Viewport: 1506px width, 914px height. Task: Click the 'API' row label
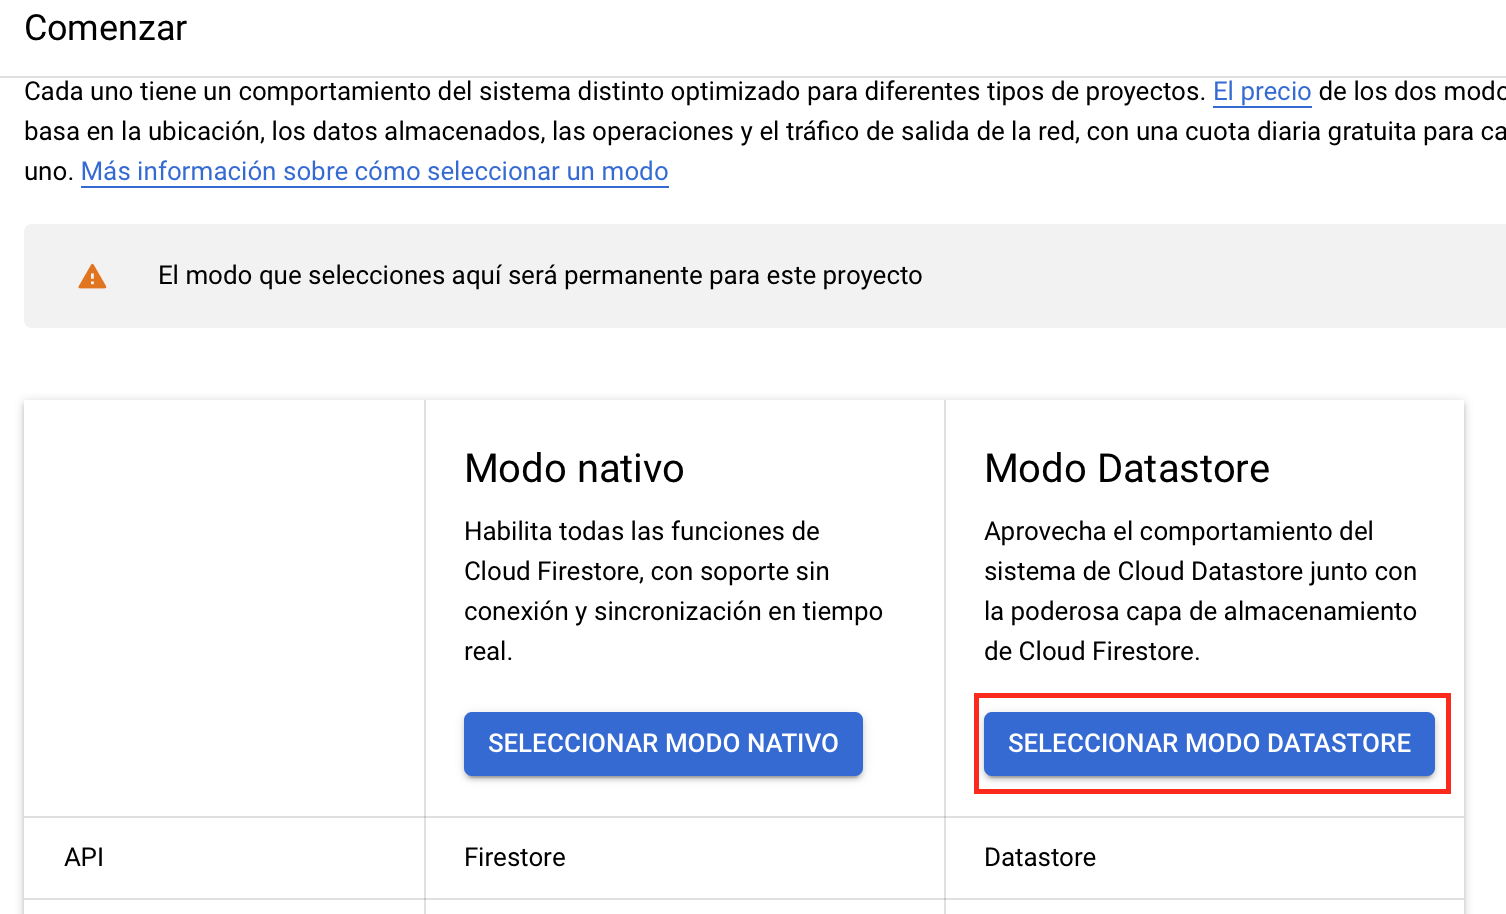point(84,857)
